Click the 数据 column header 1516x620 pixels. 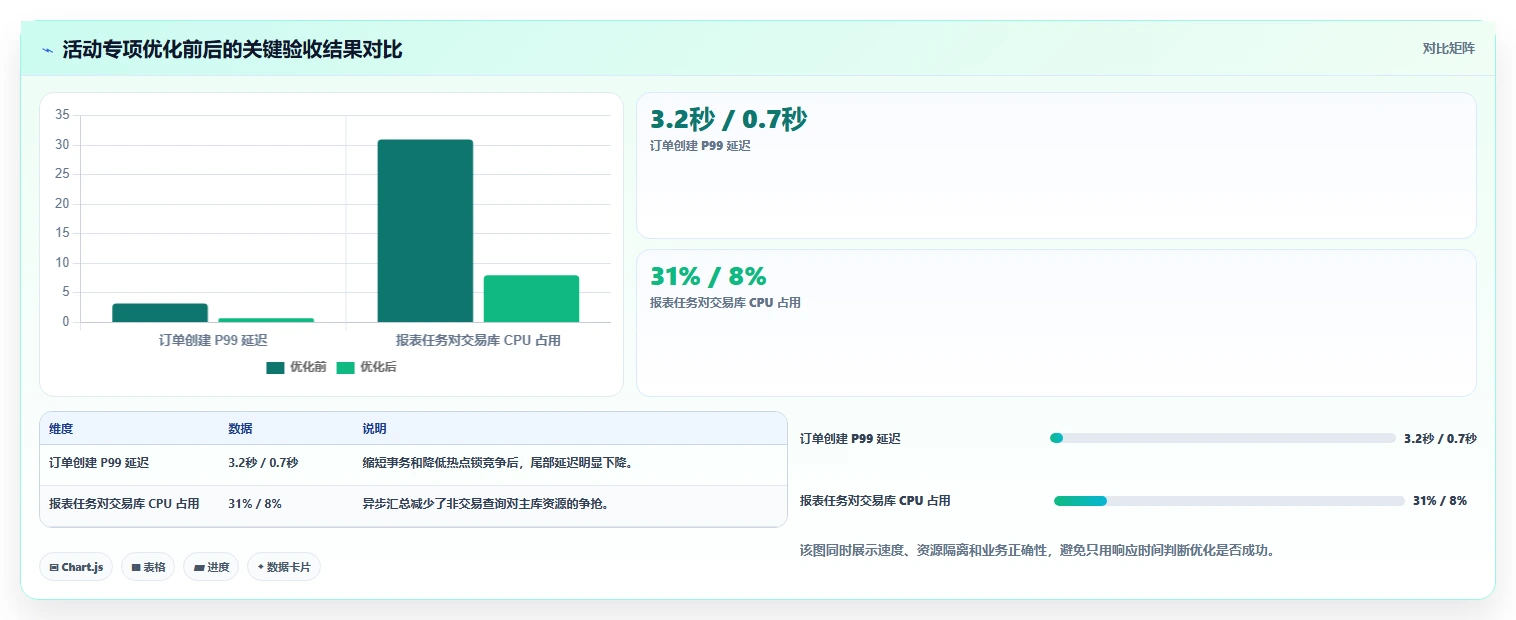click(x=240, y=429)
